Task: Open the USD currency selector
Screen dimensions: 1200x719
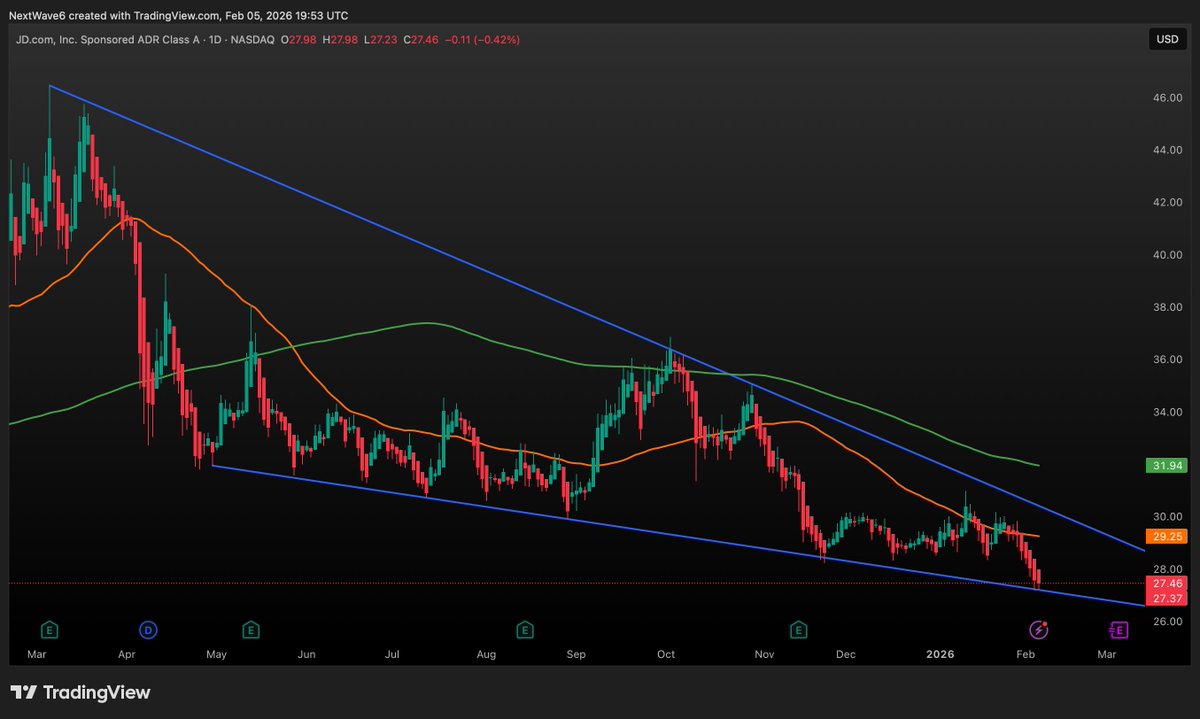Action: tap(1167, 39)
